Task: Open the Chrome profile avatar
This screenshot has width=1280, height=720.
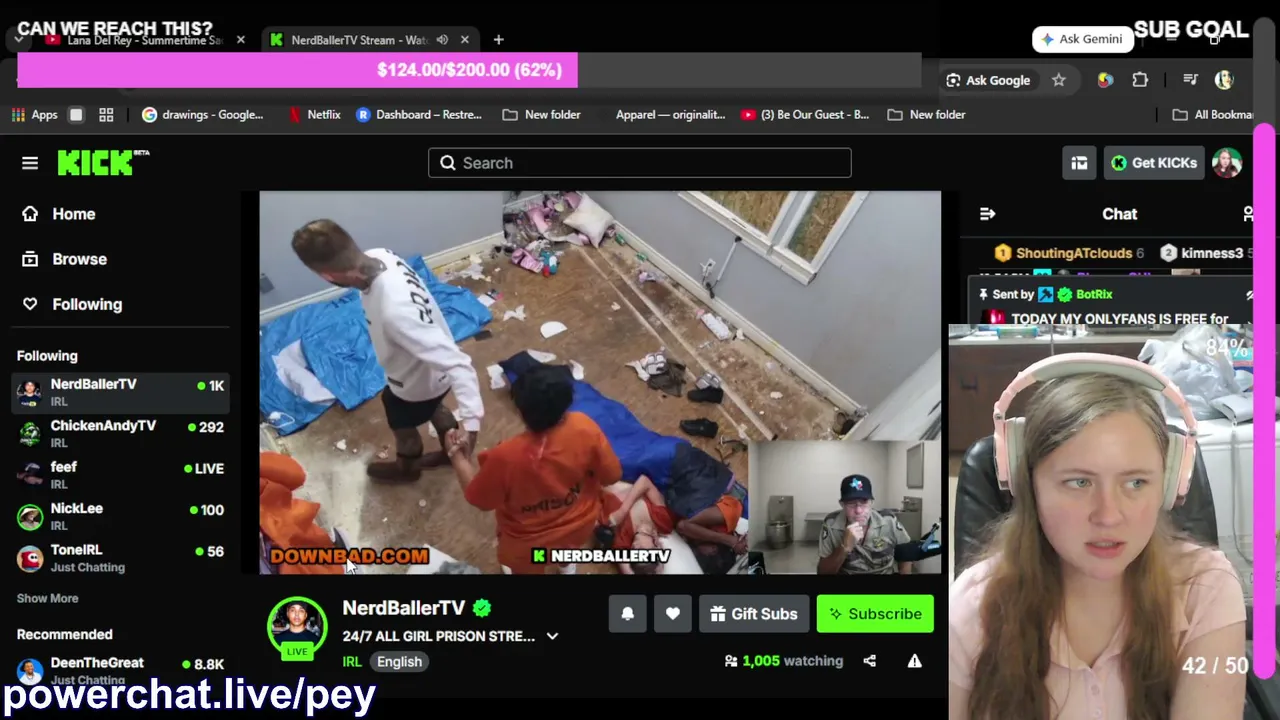Action: pos(1224,80)
